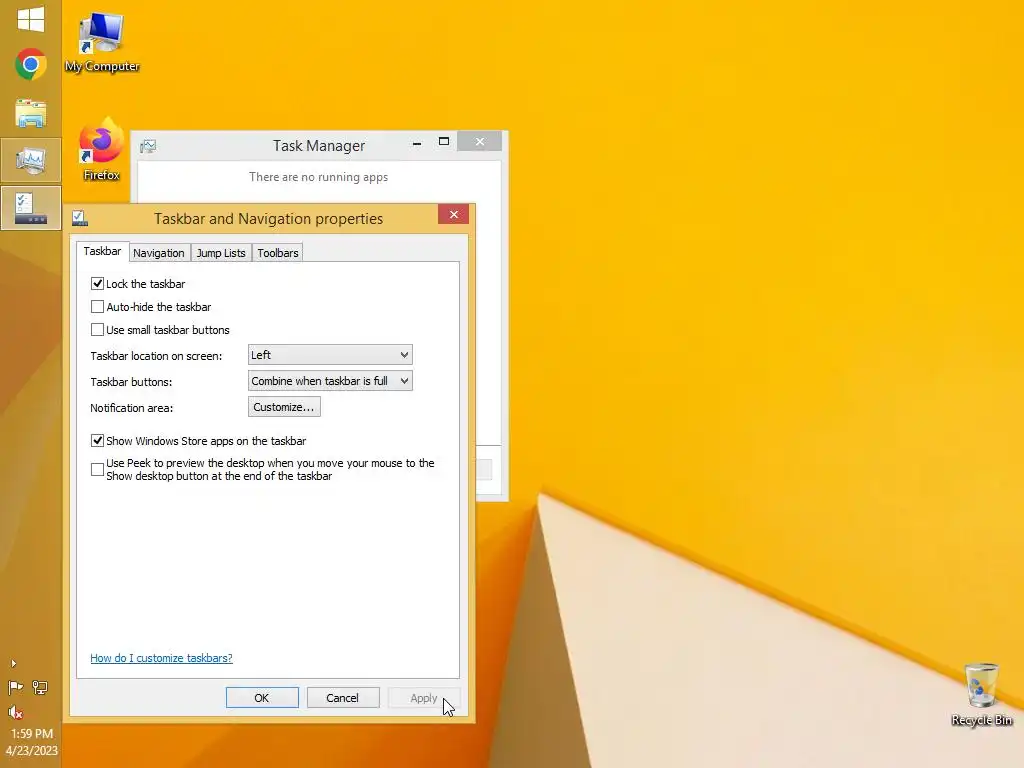Click the Action Center flag icon
Viewport: 1024px width, 768px height.
pyautogui.click(x=16, y=687)
